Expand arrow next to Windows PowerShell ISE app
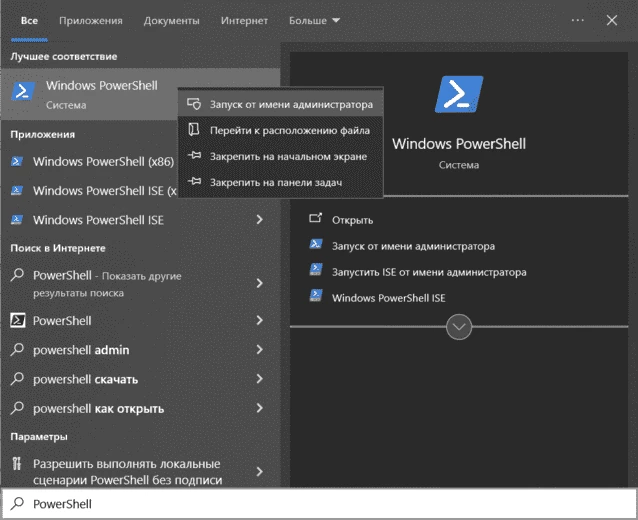The width and height of the screenshot is (638, 520). coord(259,220)
